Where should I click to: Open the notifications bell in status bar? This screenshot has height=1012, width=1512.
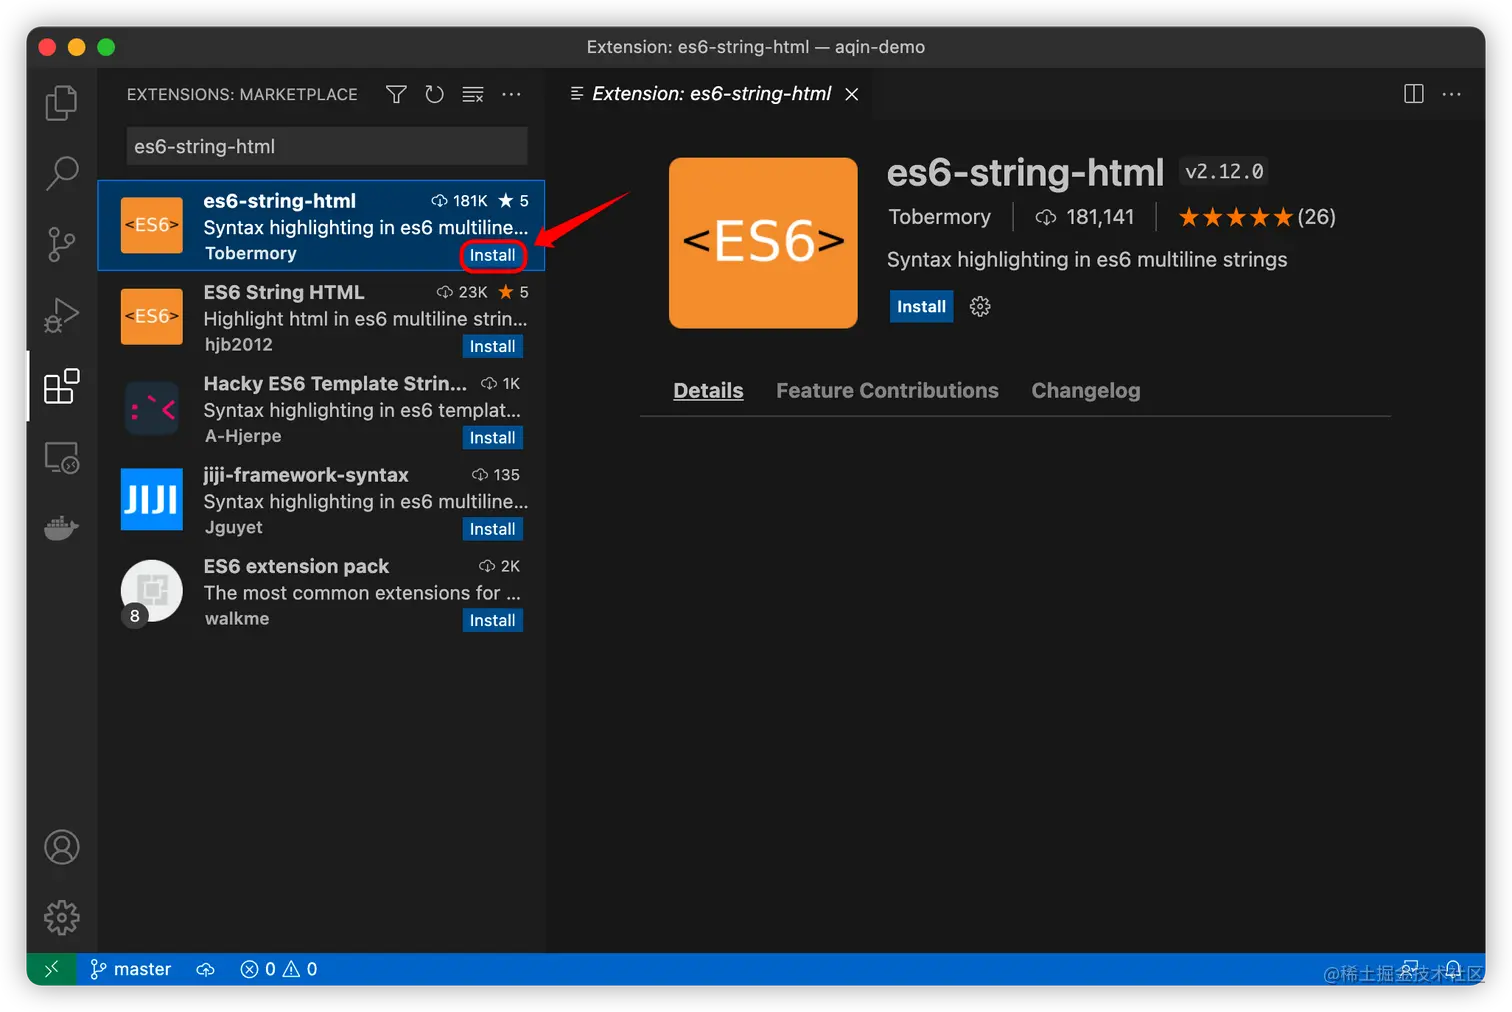click(1453, 969)
